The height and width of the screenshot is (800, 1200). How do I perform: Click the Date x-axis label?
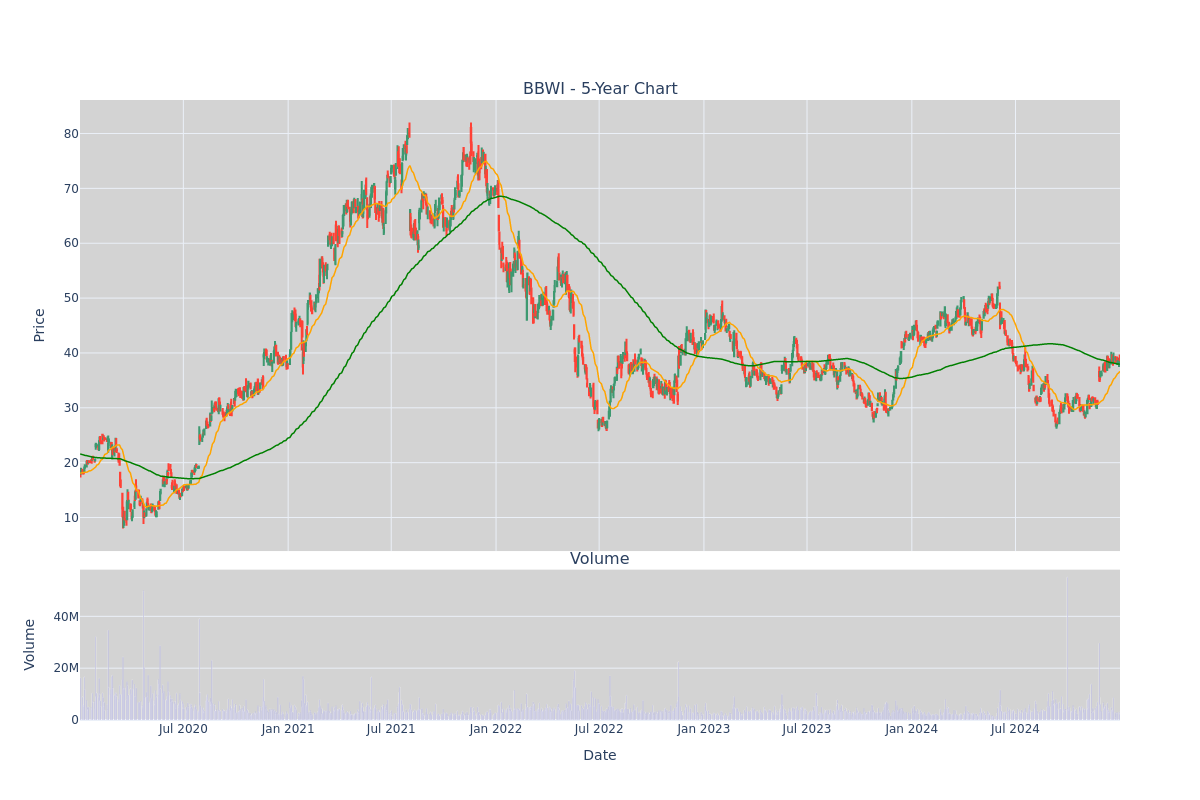(600, 756)
